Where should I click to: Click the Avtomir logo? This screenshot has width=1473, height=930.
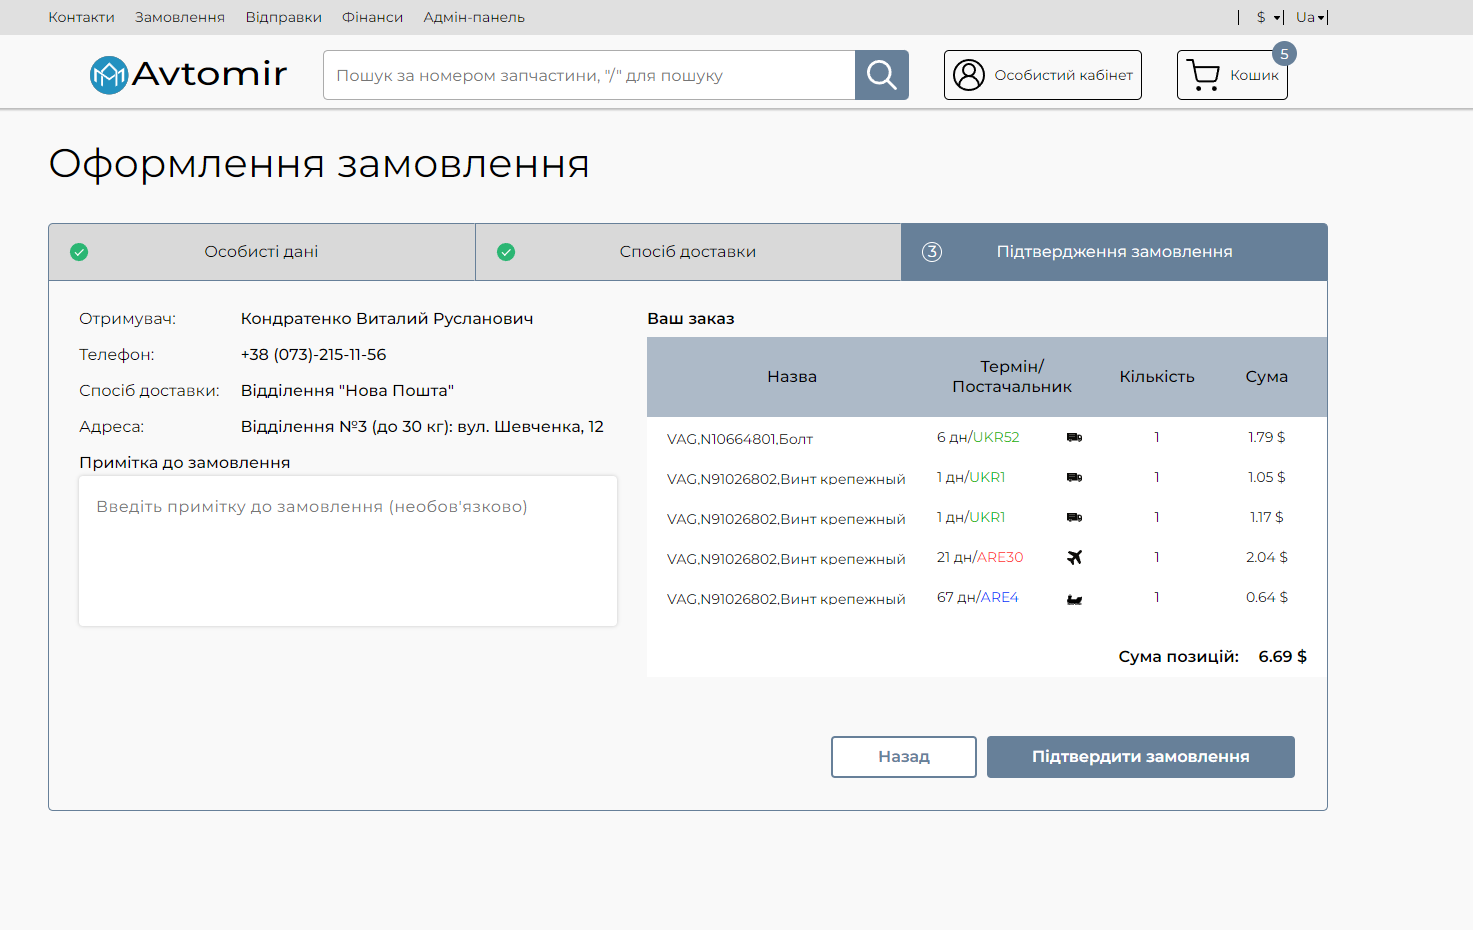tap(189, 74)
